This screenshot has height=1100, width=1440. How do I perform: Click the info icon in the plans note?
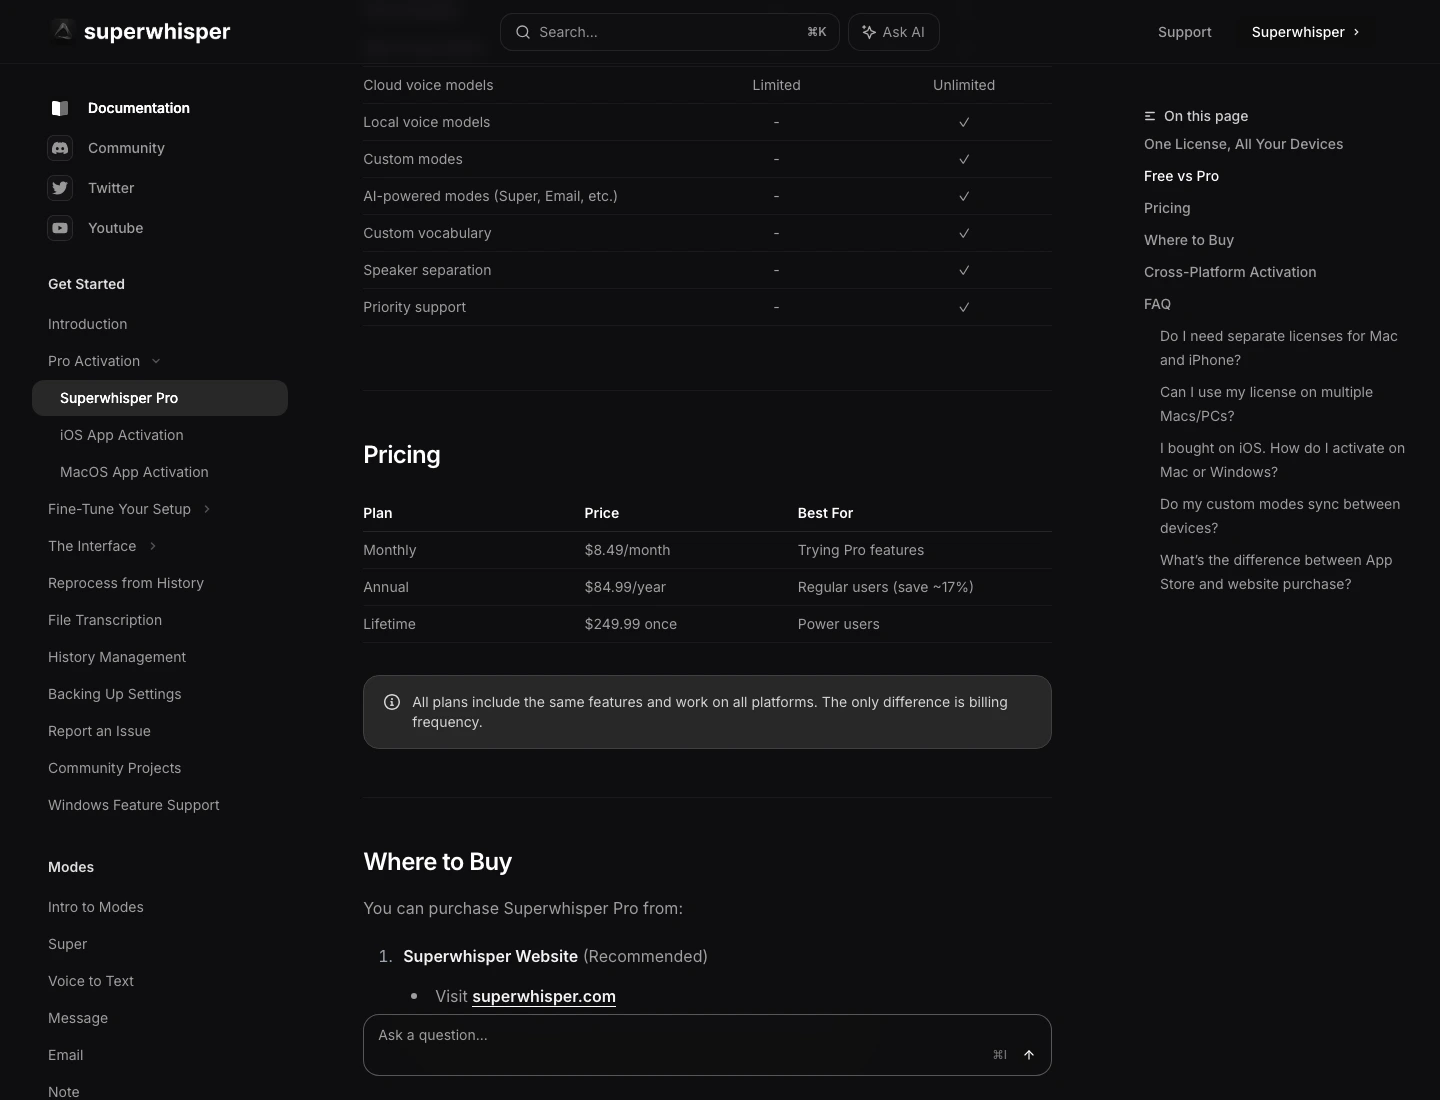click(392, 702)
